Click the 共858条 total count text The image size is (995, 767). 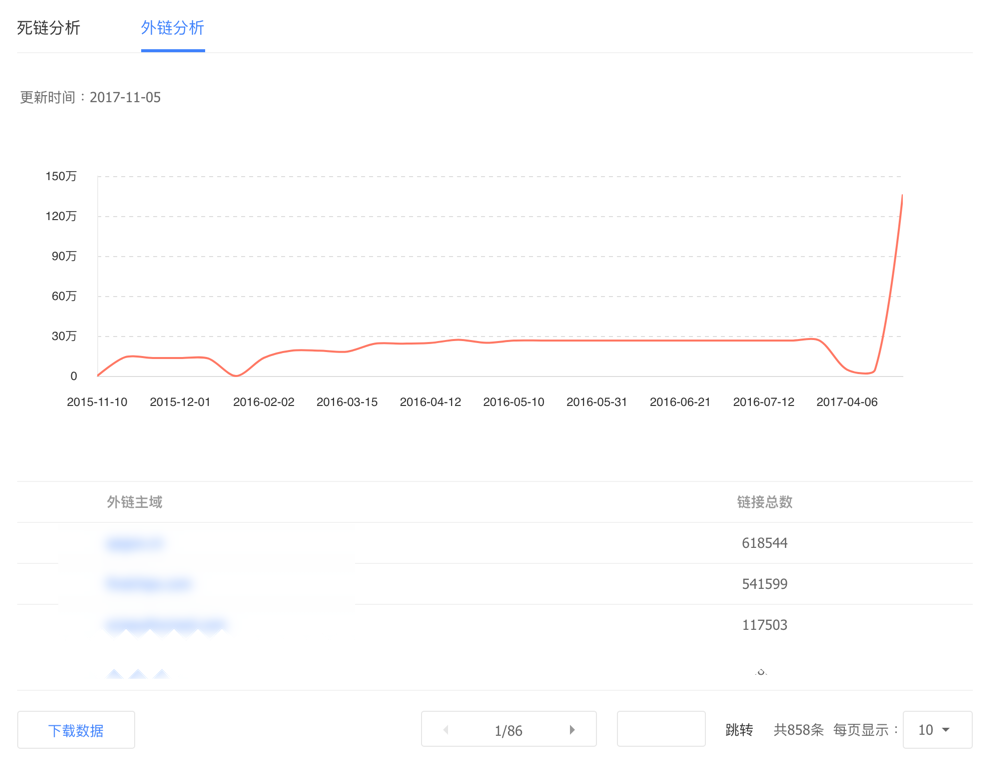click(x=798, y=730)
